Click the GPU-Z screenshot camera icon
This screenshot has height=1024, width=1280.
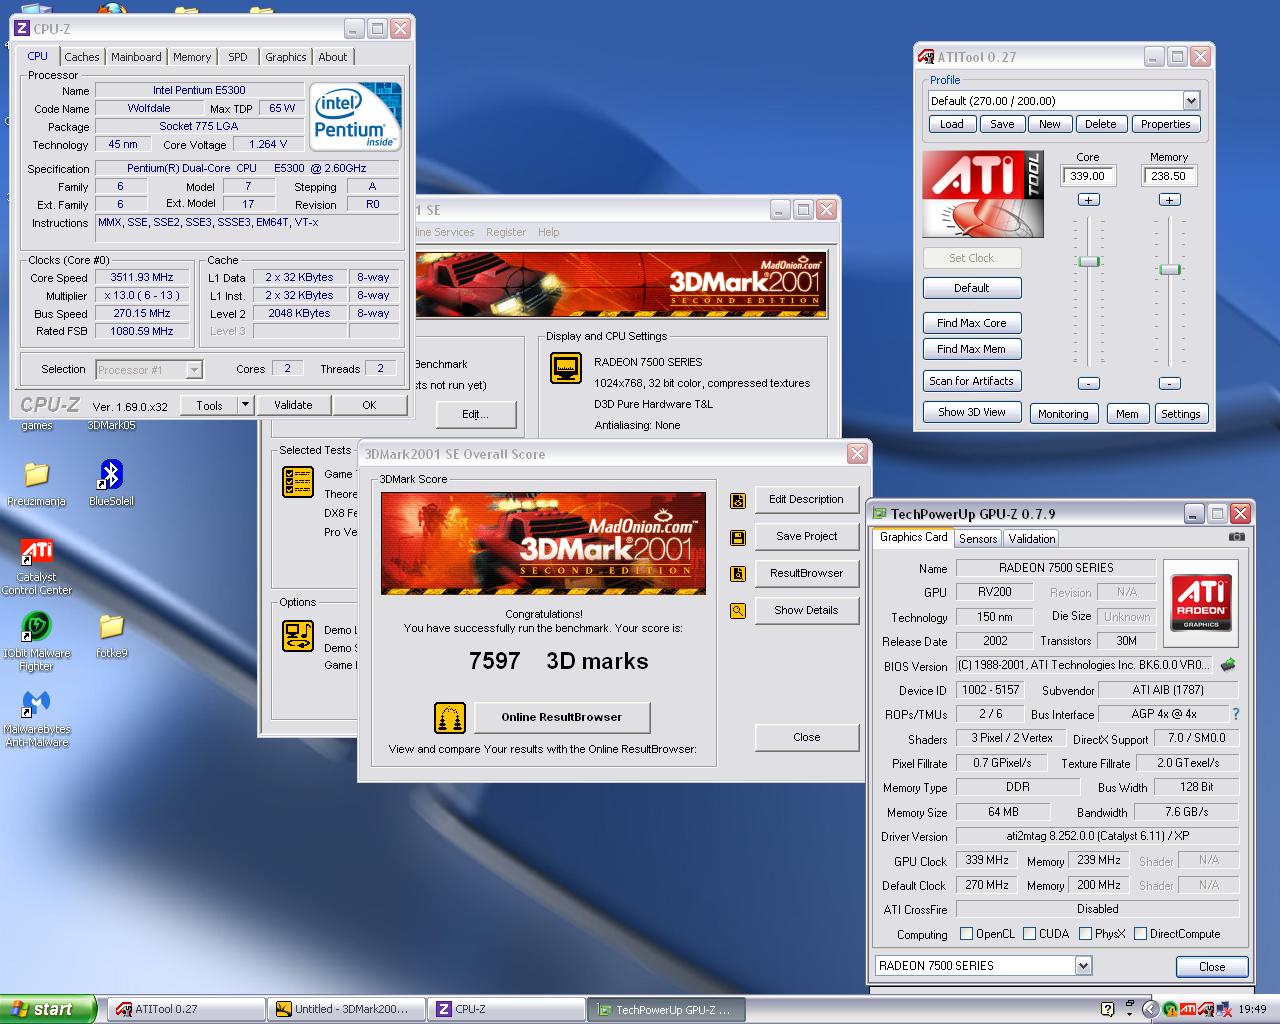pyautogui.click(x=1237, y=537)
